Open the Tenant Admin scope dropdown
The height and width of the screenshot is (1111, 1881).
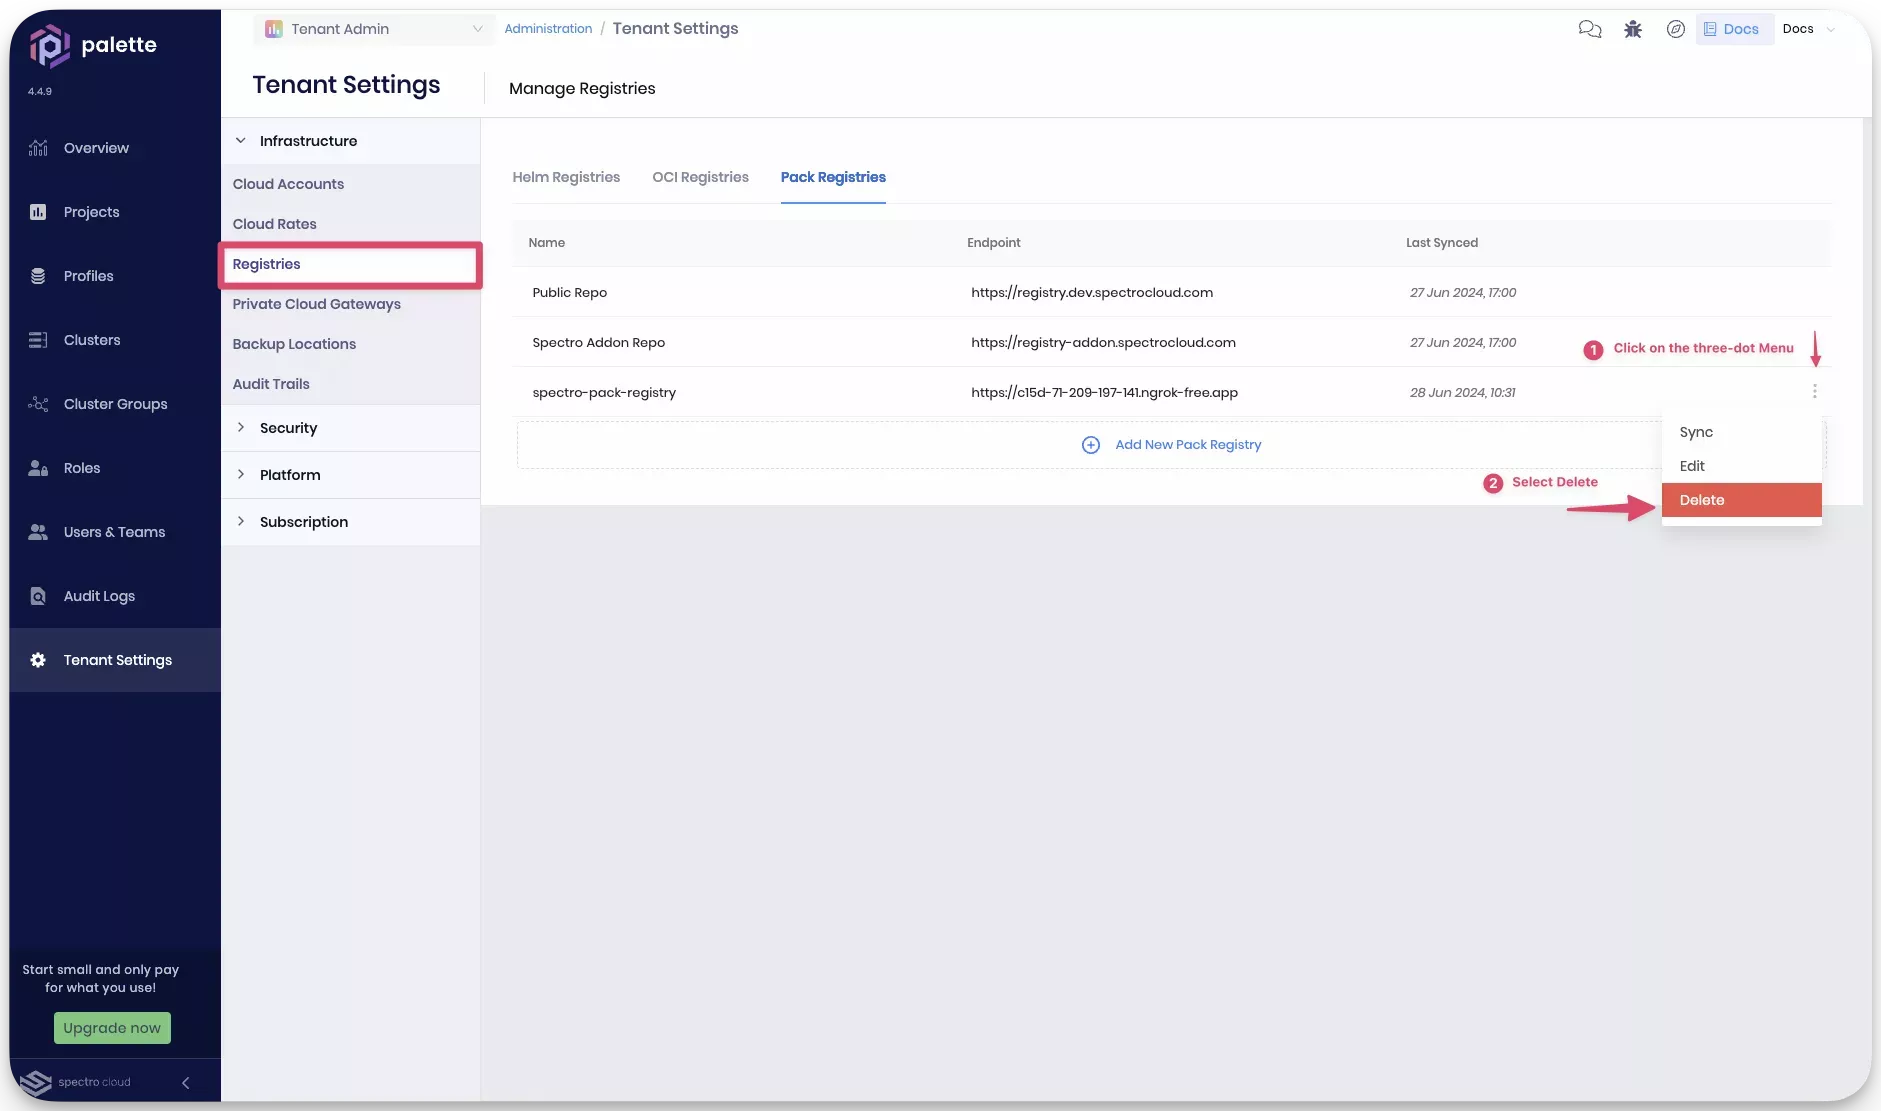(x=374, y=29)
